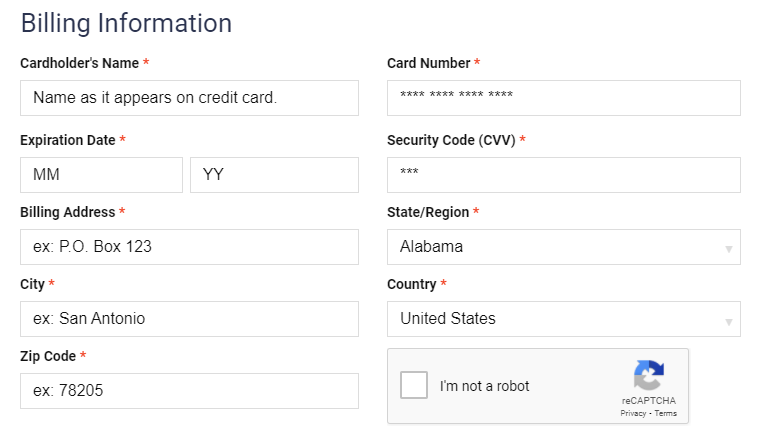Open the State/Region dropdown showing Alabama

click(x=563, y=247)
